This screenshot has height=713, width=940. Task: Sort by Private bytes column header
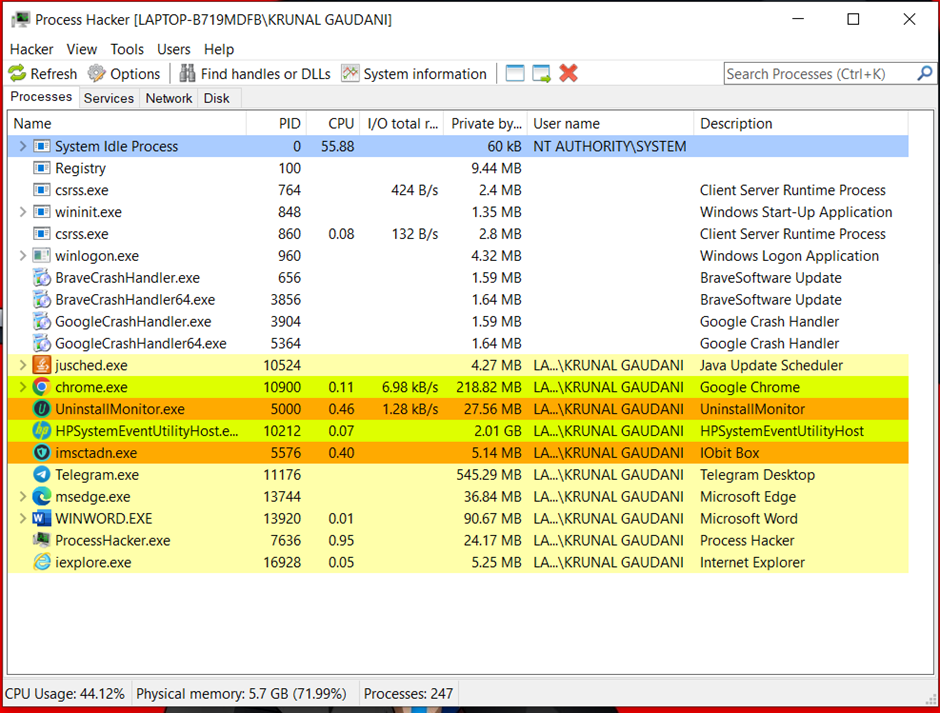click(x=486, y=124)
